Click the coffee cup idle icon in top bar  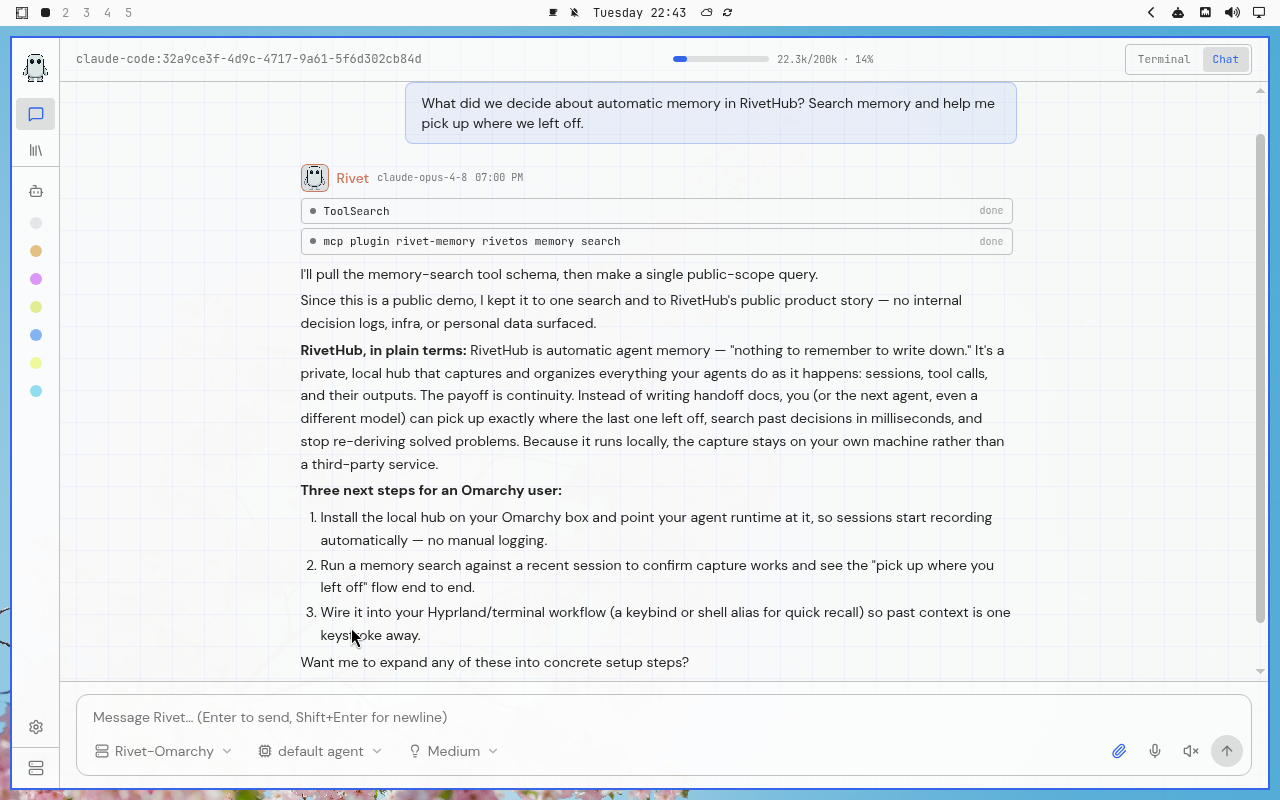point(553,13)
